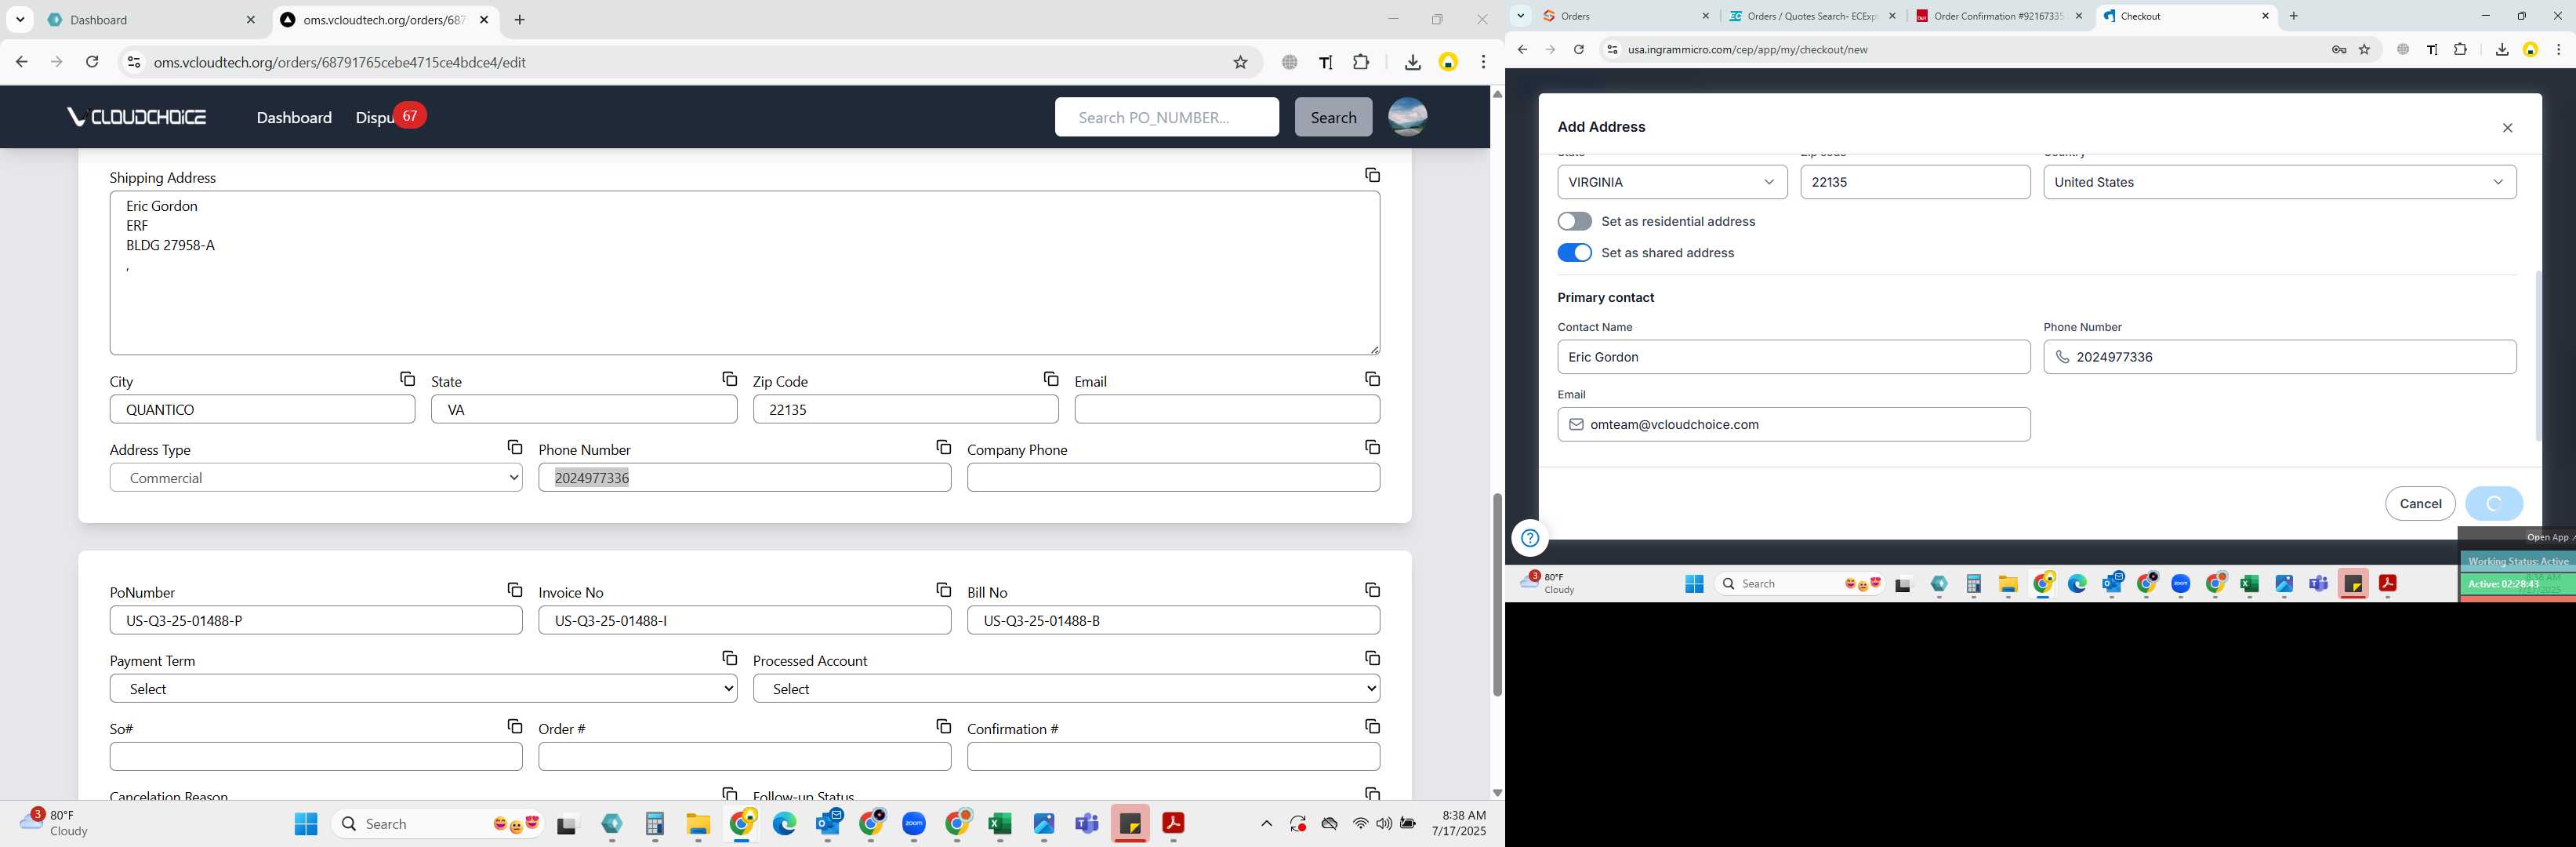The height and width of the screenshot is (847, 2576).
Task: Open the Ingram Micro help question icon
Action: [x=1529, y=538]
